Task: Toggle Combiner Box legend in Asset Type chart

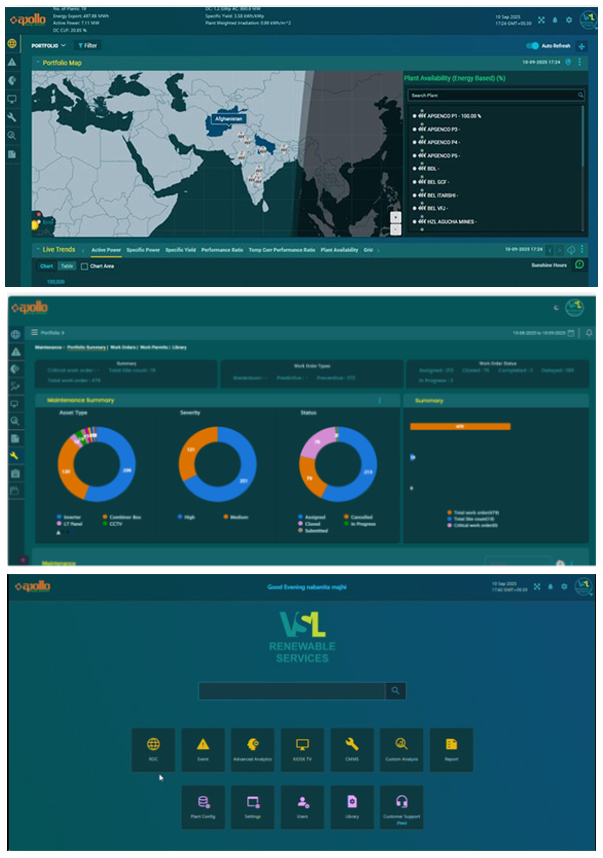Action: coord(121,517)
